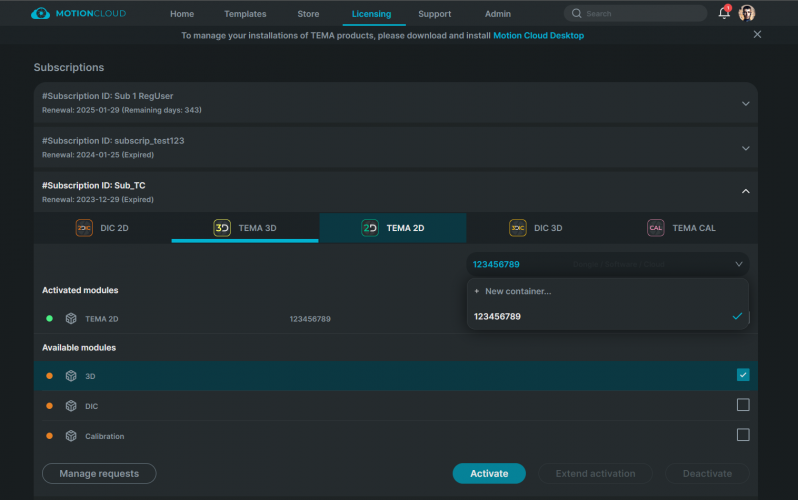Switch to the DIC 2D tab

coord(102,228)
